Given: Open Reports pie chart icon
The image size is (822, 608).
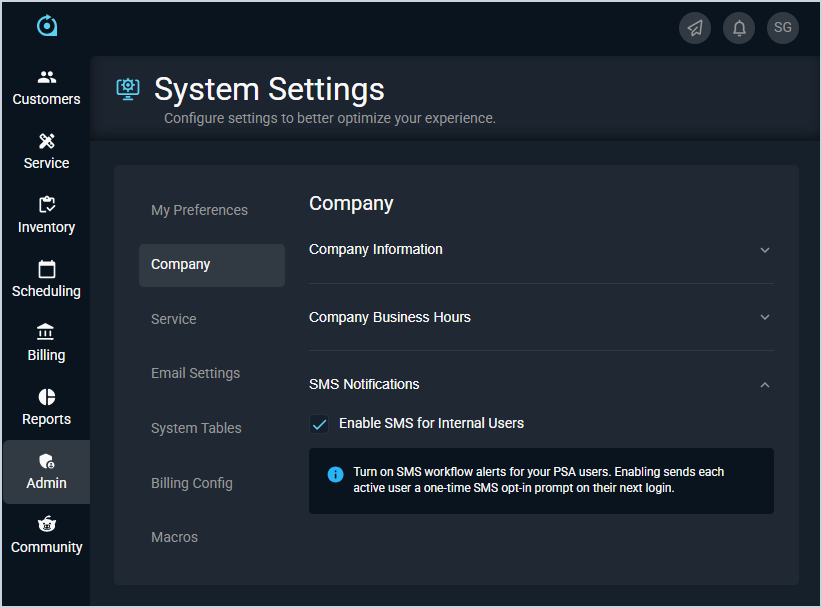Looking at the screenshot, I should pos(46,397).
